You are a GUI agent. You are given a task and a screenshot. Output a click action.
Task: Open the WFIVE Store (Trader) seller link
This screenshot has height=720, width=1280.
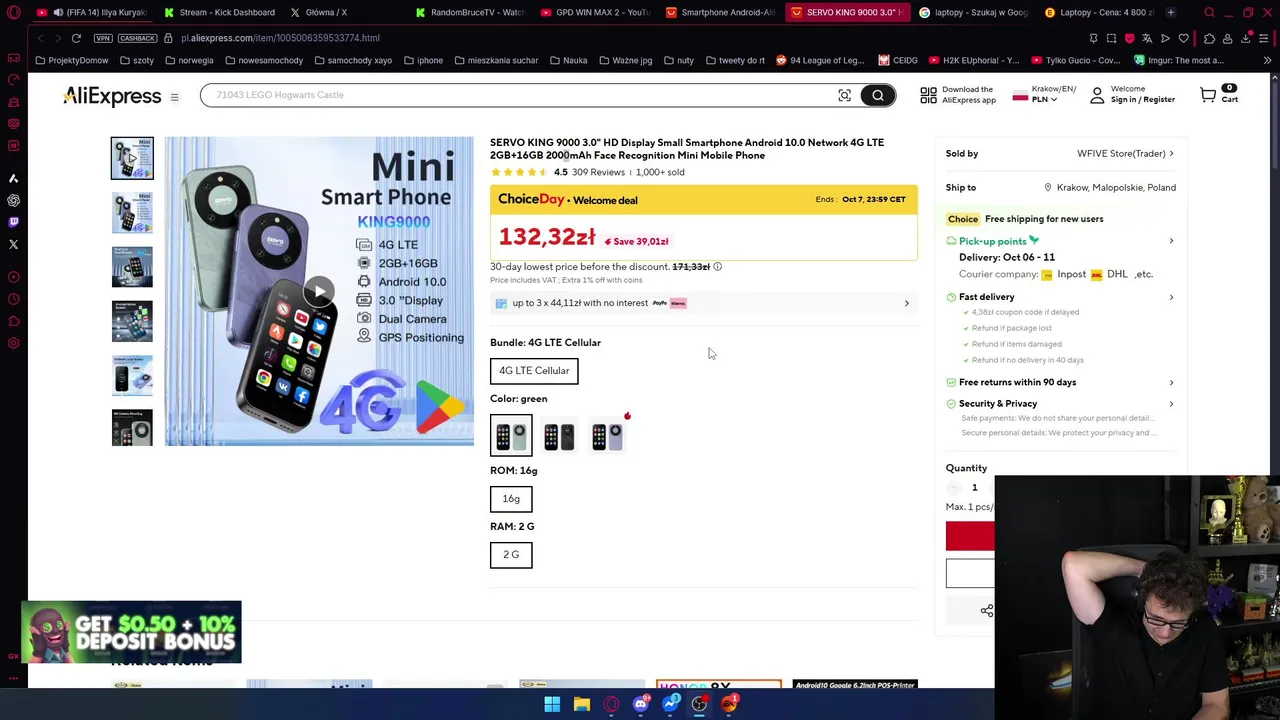click(1125, 154)
